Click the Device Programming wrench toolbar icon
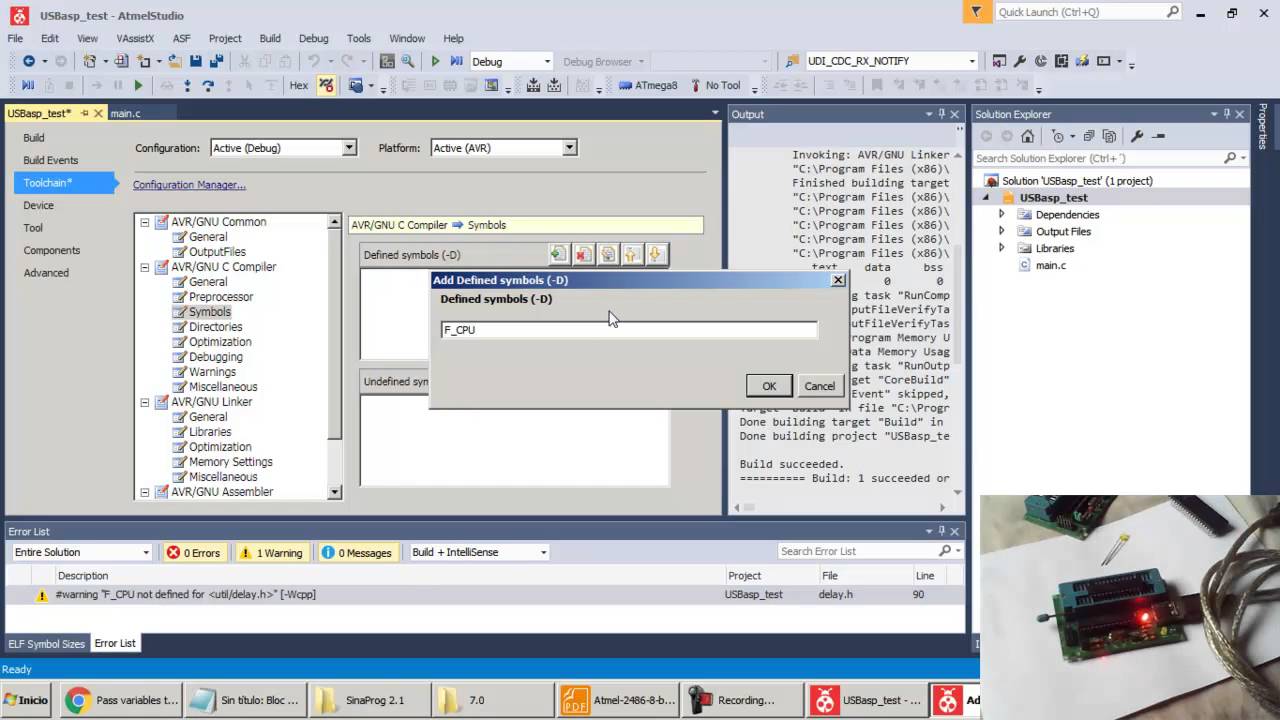 tap(1020, 61)
